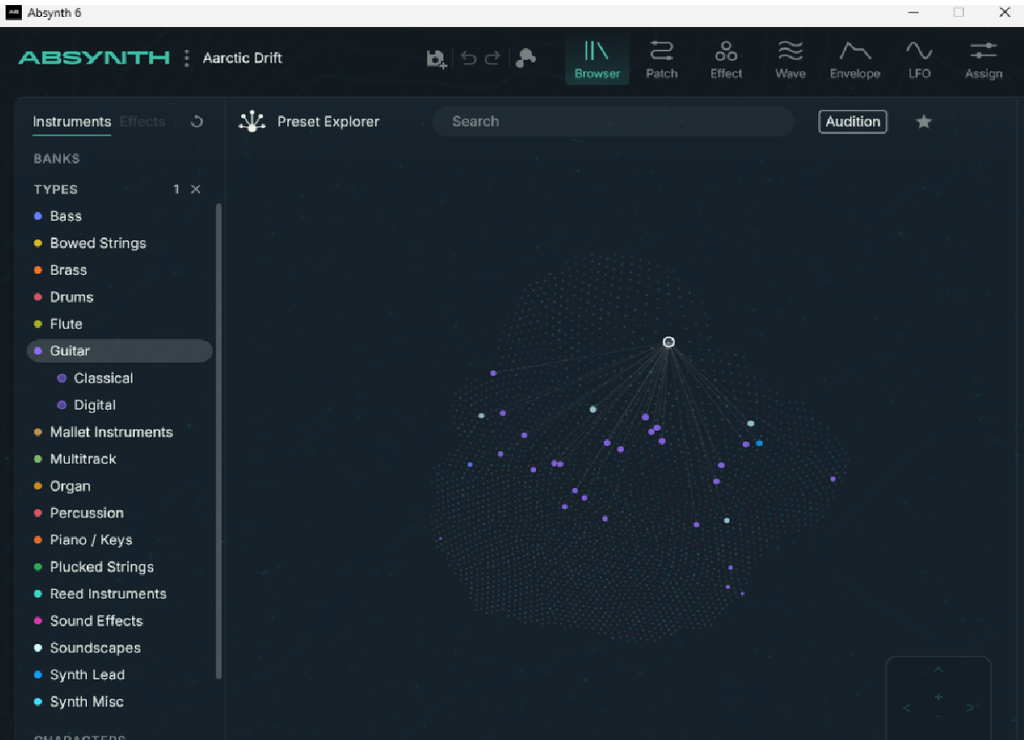Select the Instruments tab
This screenshot has height=740, width=1024.
pos(72,121)
